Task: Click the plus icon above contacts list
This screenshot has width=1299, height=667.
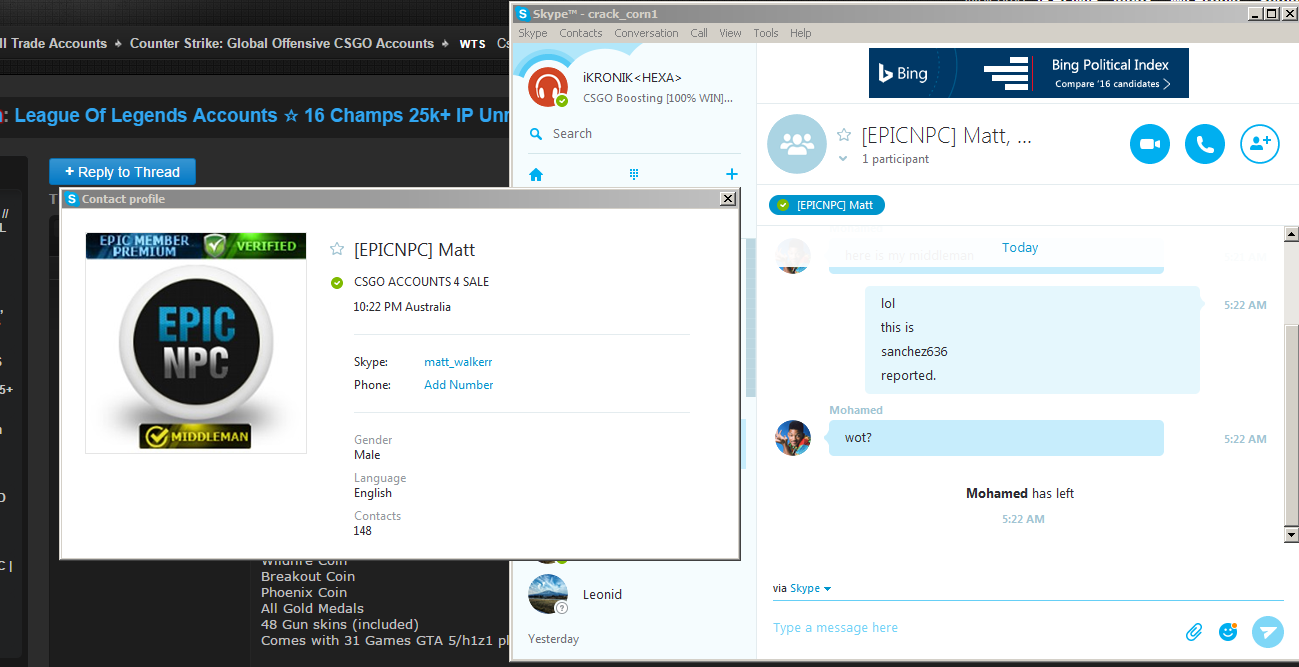Action: click(732, 174)
